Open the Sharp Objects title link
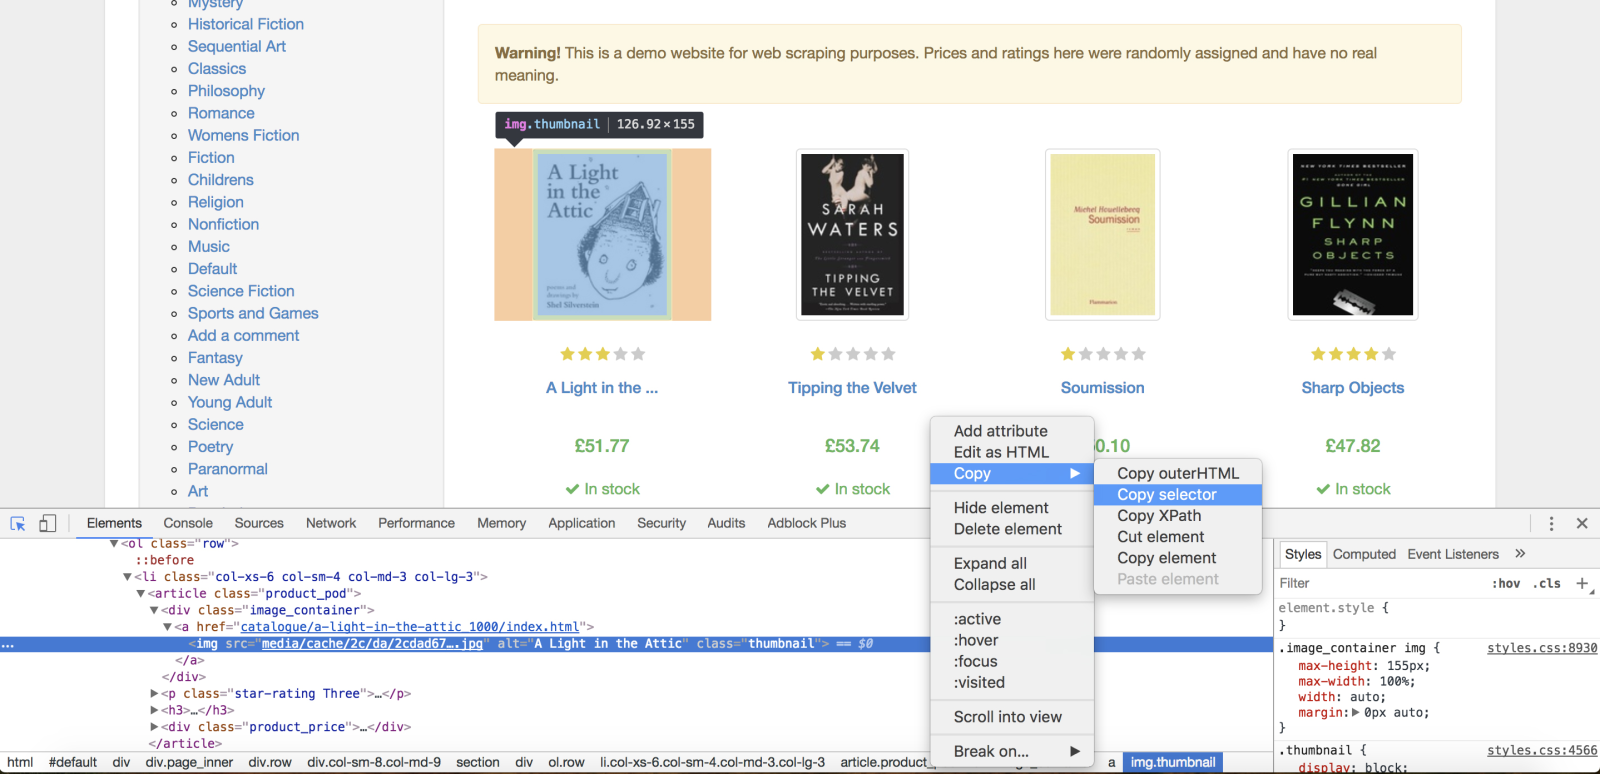The image size is (1600, 774). (x=1352, y=388)
